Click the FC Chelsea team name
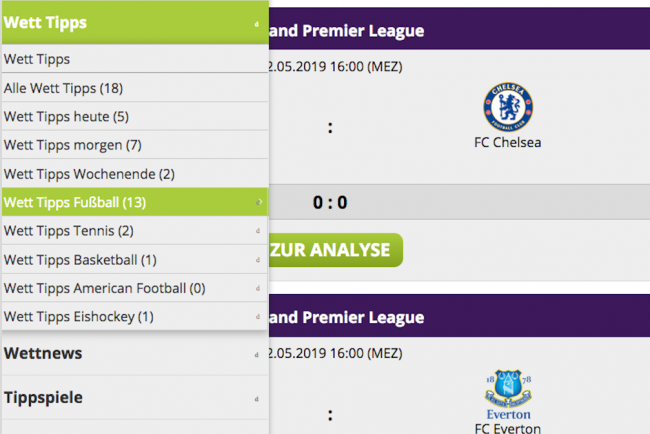Viewport: 650px width, 434px height. (508, 142)
